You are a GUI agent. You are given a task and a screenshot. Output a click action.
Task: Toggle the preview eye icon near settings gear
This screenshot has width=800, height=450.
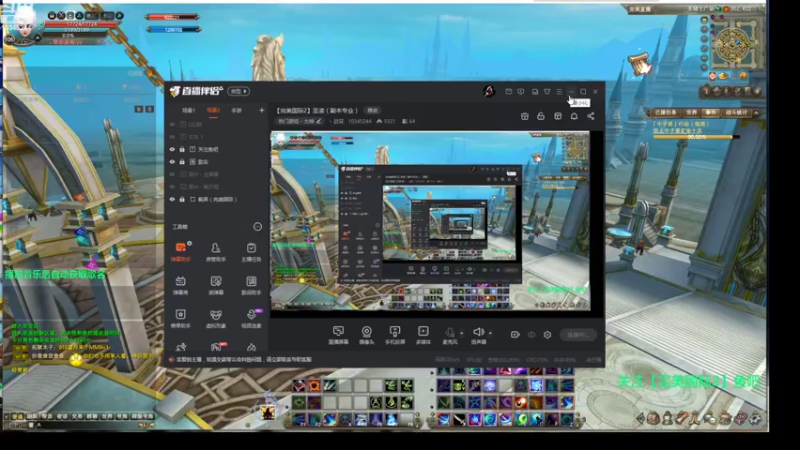tap(532, 335)
